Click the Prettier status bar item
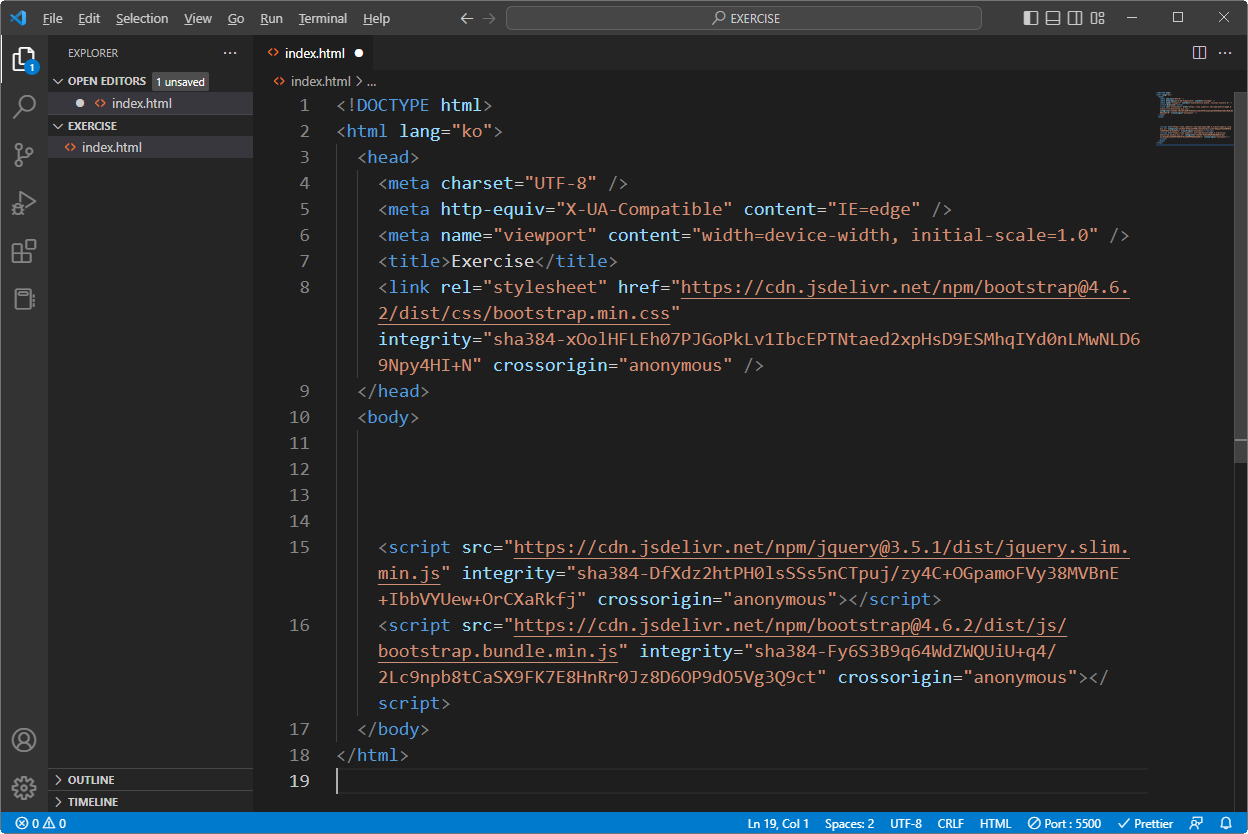1248x834 pixels. [x=1146, y=824]
